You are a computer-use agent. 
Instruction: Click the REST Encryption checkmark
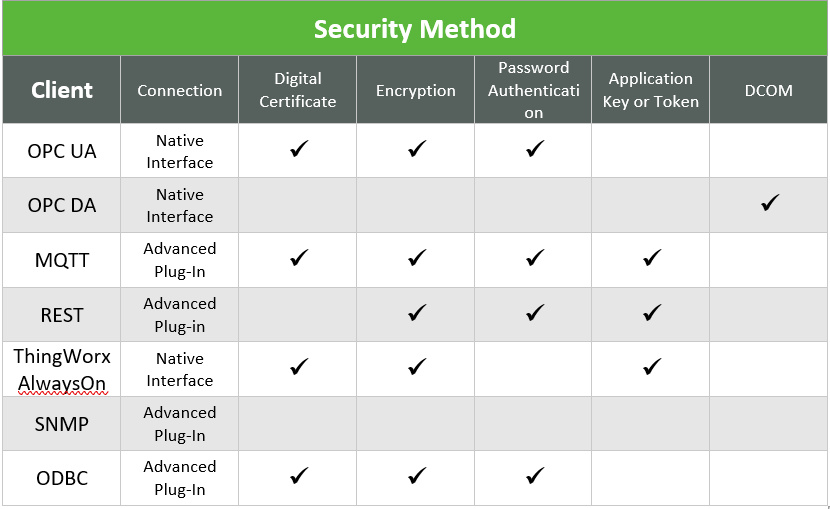tap(417, 313)
